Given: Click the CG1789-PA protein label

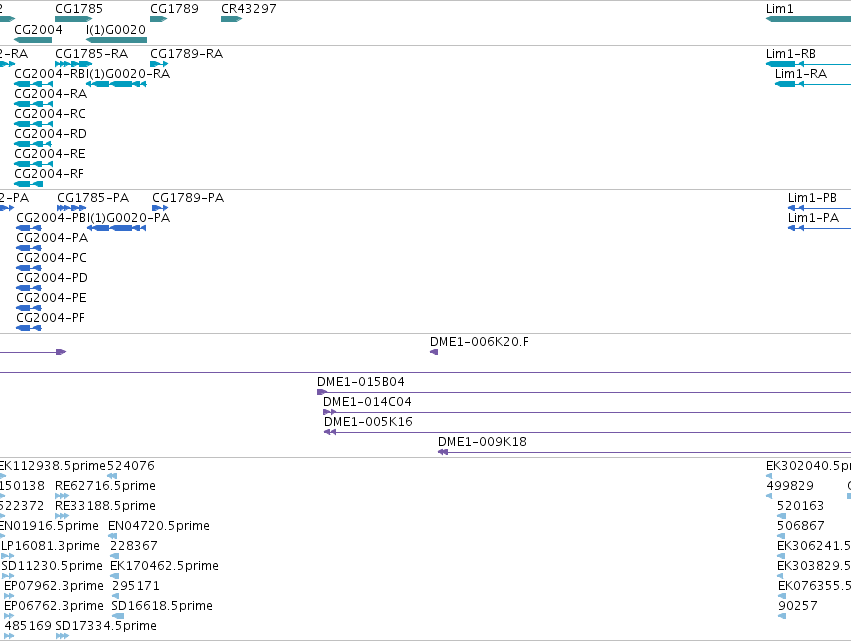Looking at the screenshot, I should (188, 198).
